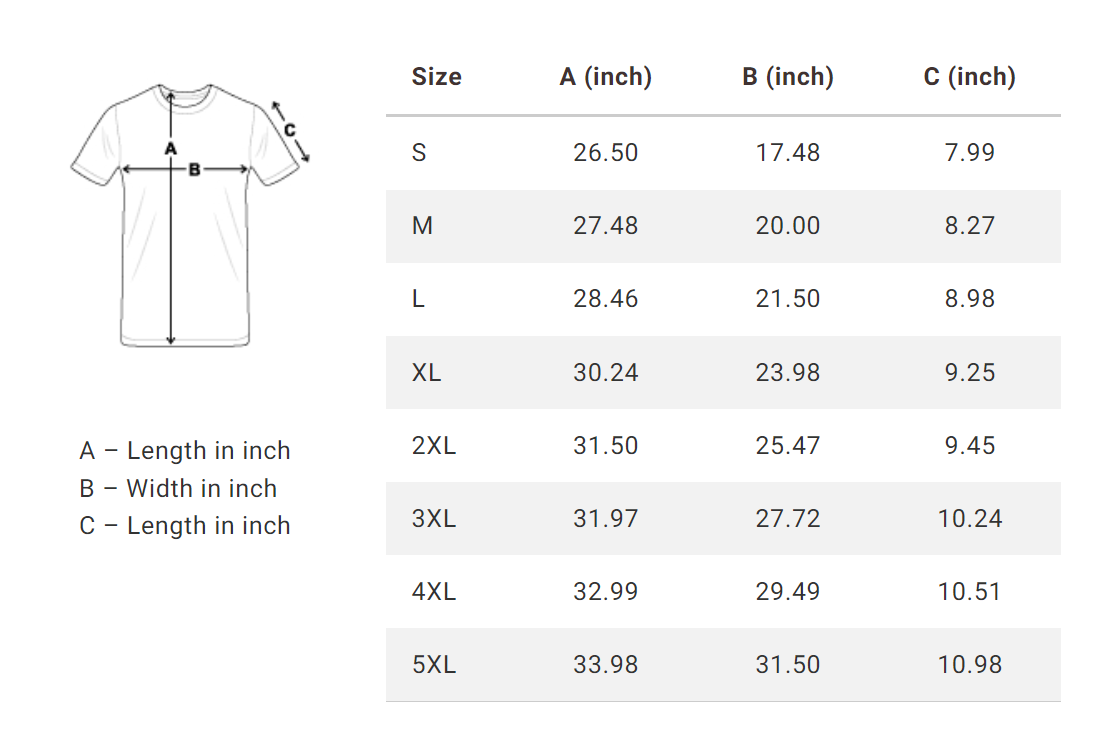This screenshot has width=1115, height=733.
Task: Click the 'B – Width in inch' legend
Action: pos(178,489)
